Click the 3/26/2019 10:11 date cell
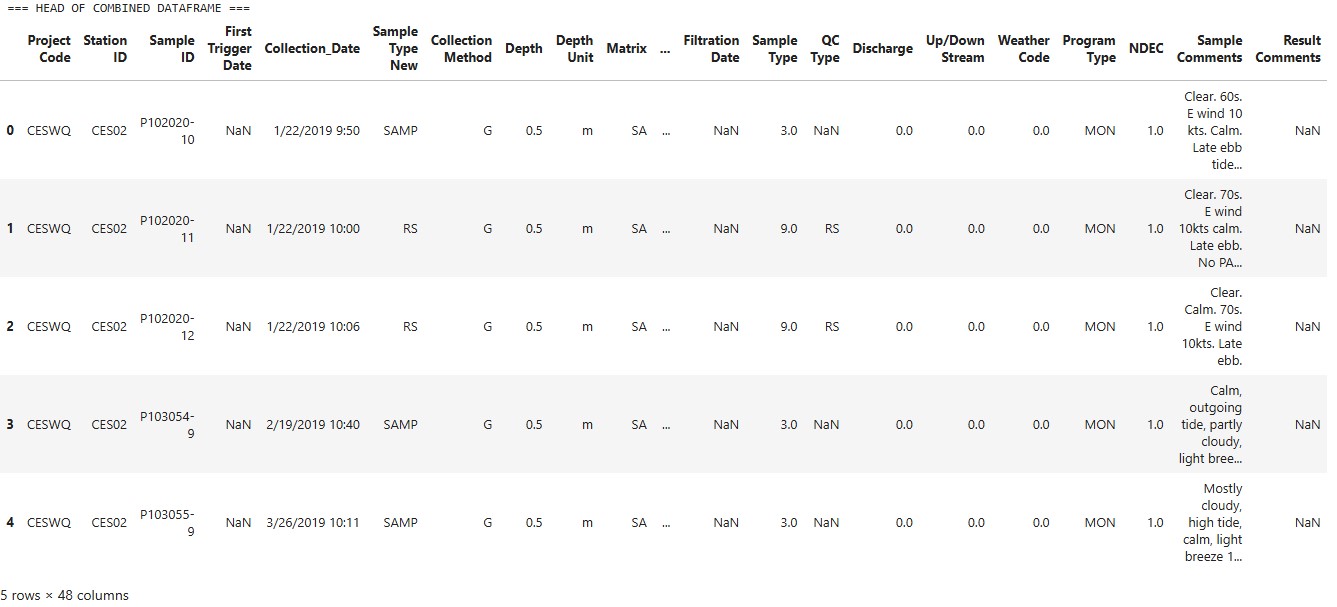Screen dimensions: 1337x607 tap(313, 523)
